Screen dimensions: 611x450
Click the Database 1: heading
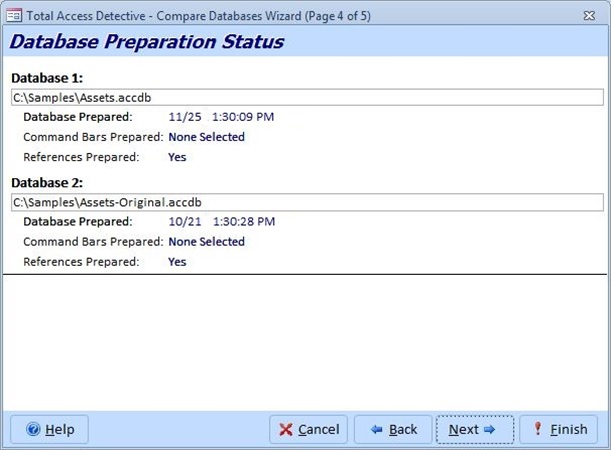click(x=47, y=78)
